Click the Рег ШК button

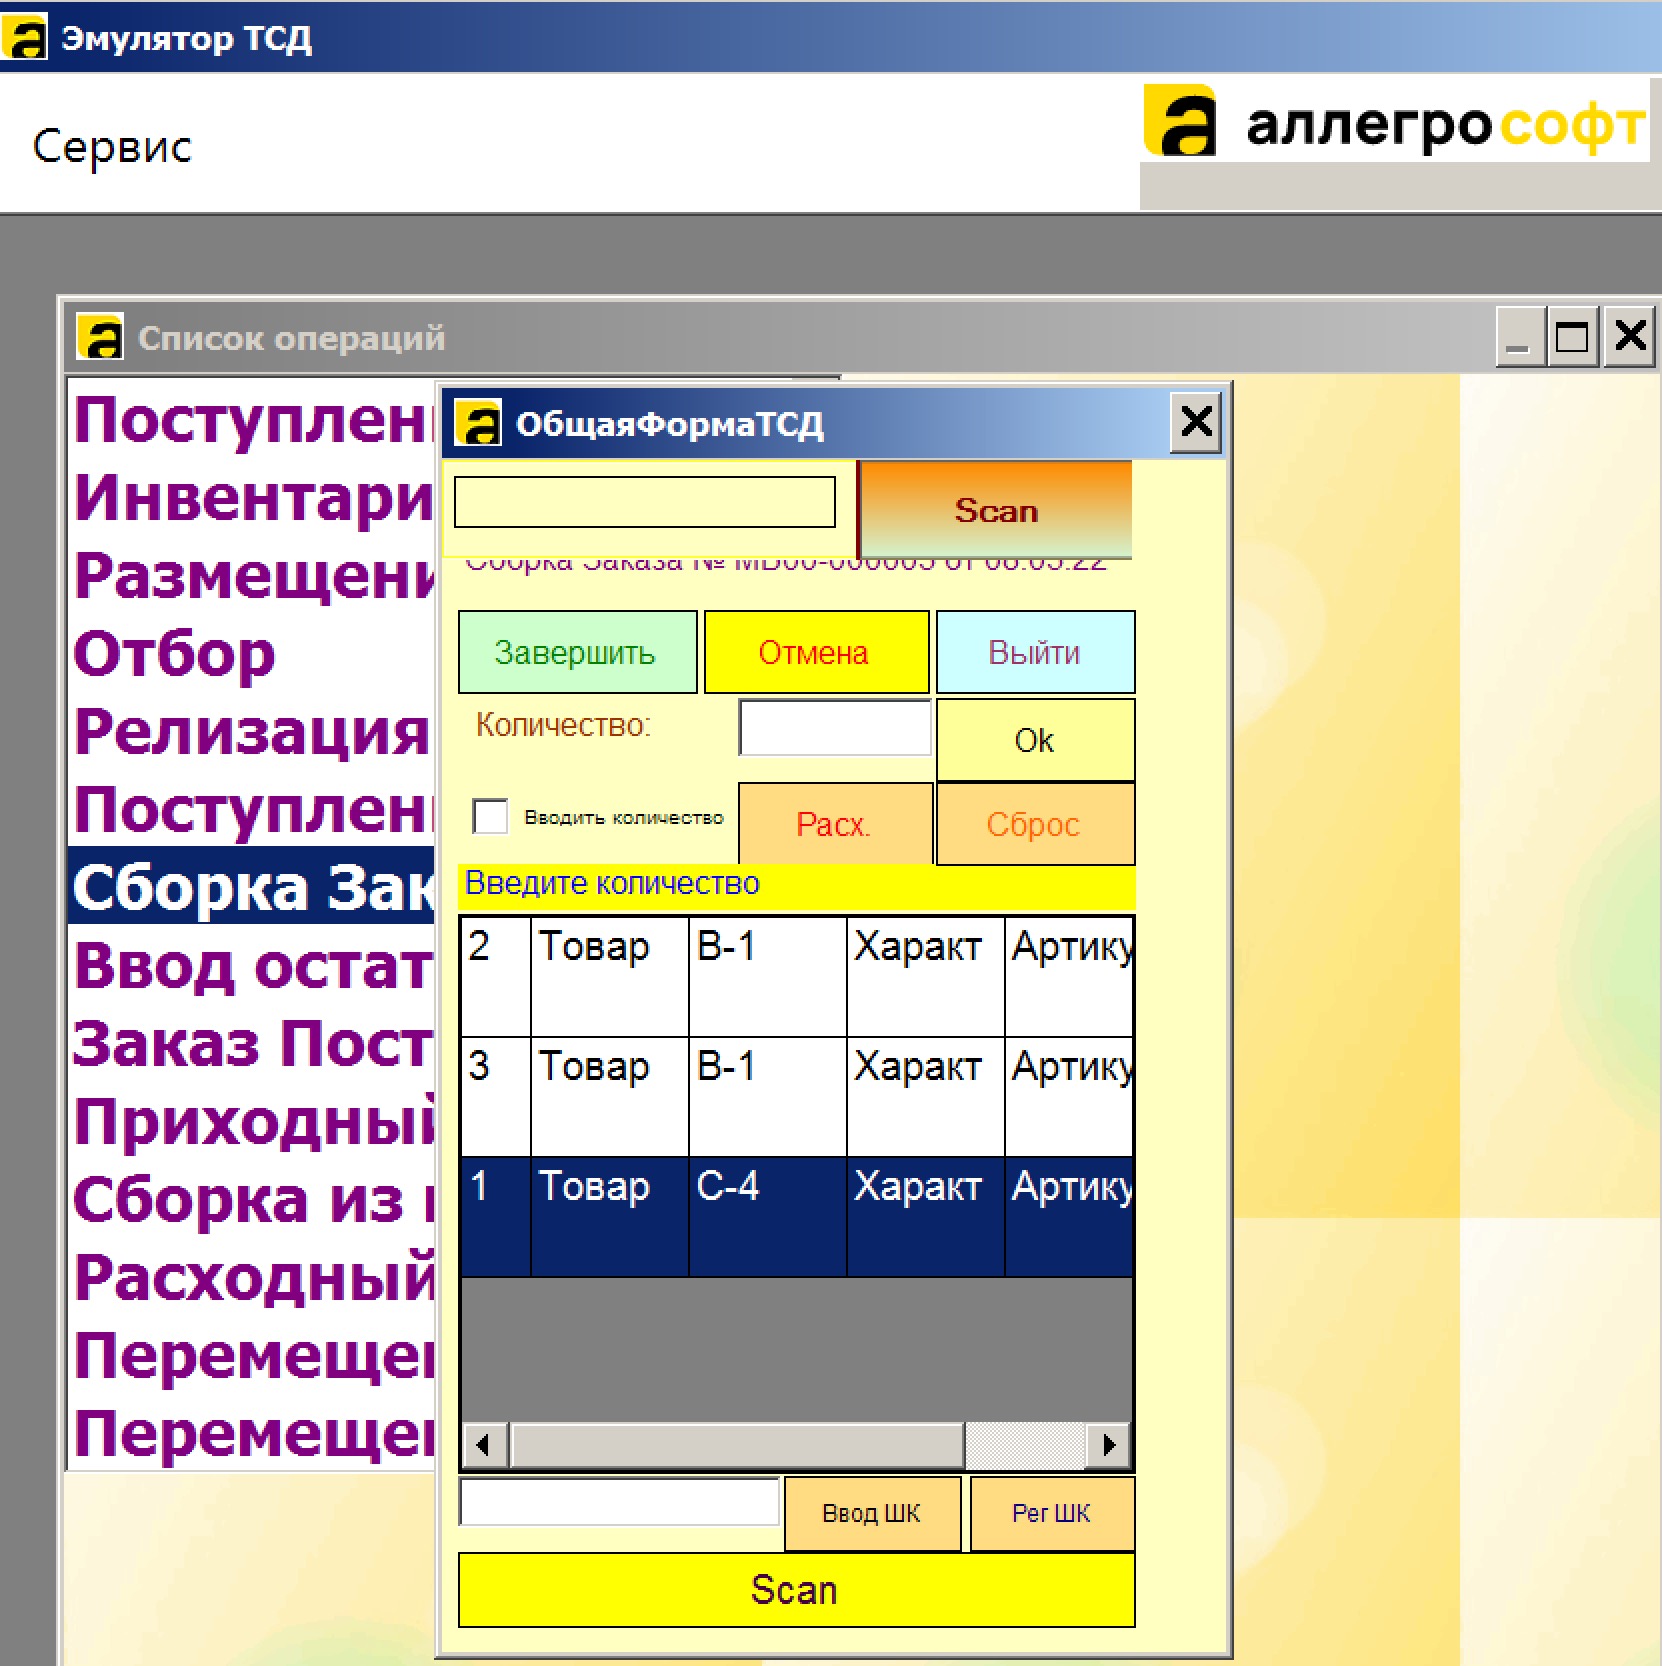click(1052, 1513)
